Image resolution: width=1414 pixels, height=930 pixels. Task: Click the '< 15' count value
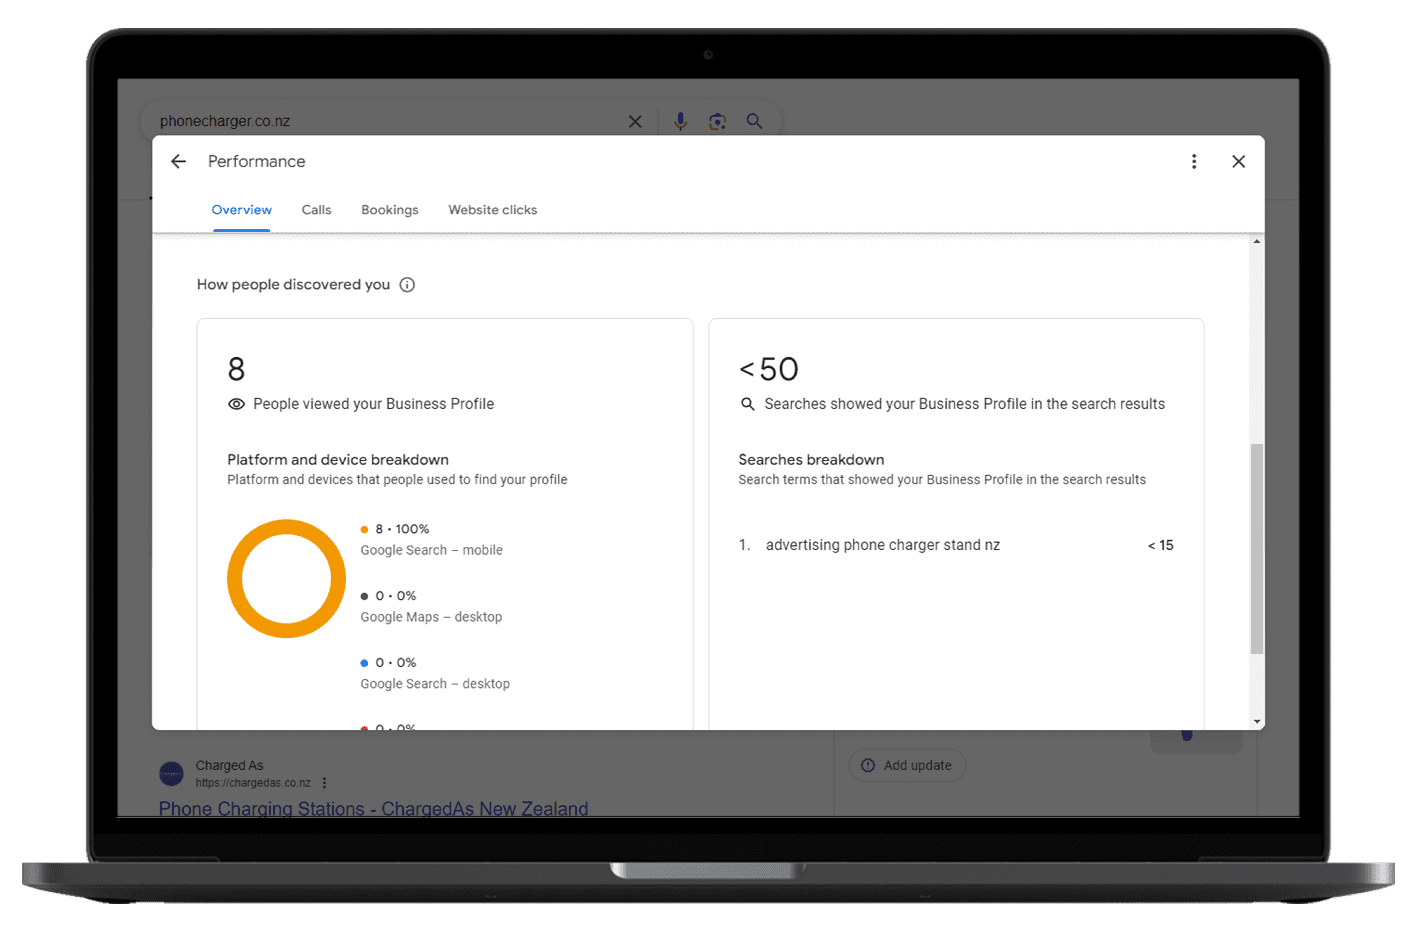pyautogui.click(x=1160, y=545)
